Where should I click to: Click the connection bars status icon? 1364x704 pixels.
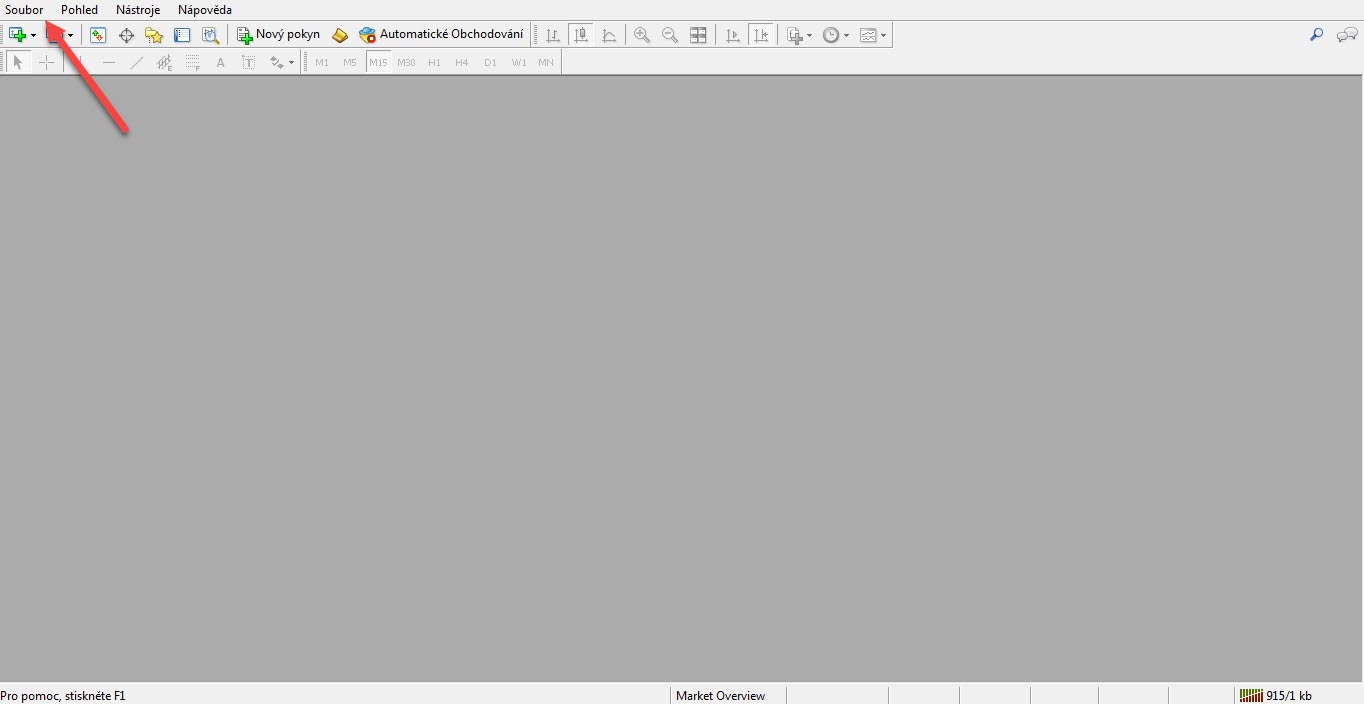click(1251, 695)
